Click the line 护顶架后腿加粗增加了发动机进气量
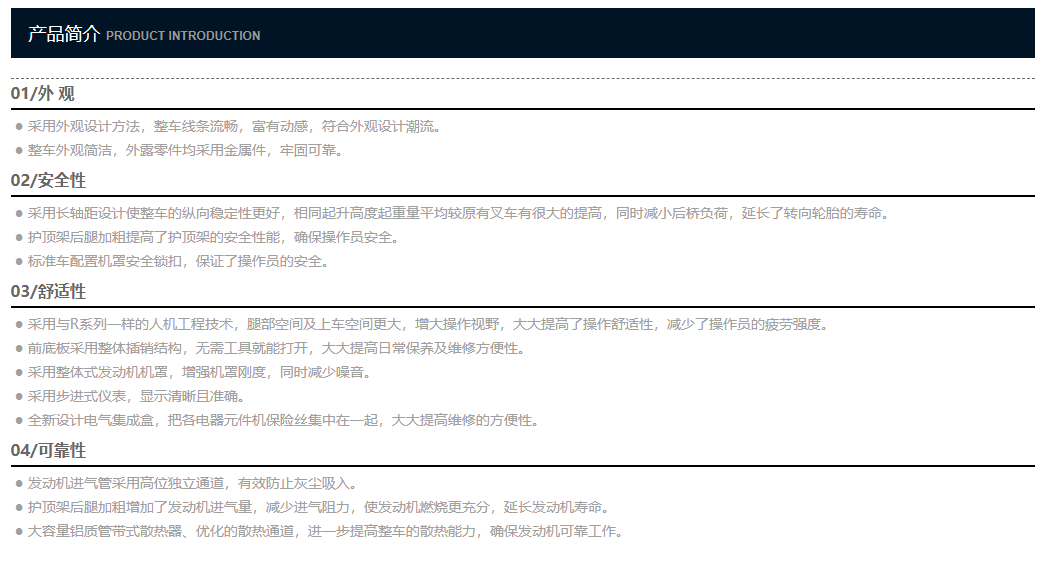The width and height of the screenshot is (1058, 561). [x=318, y=507]
